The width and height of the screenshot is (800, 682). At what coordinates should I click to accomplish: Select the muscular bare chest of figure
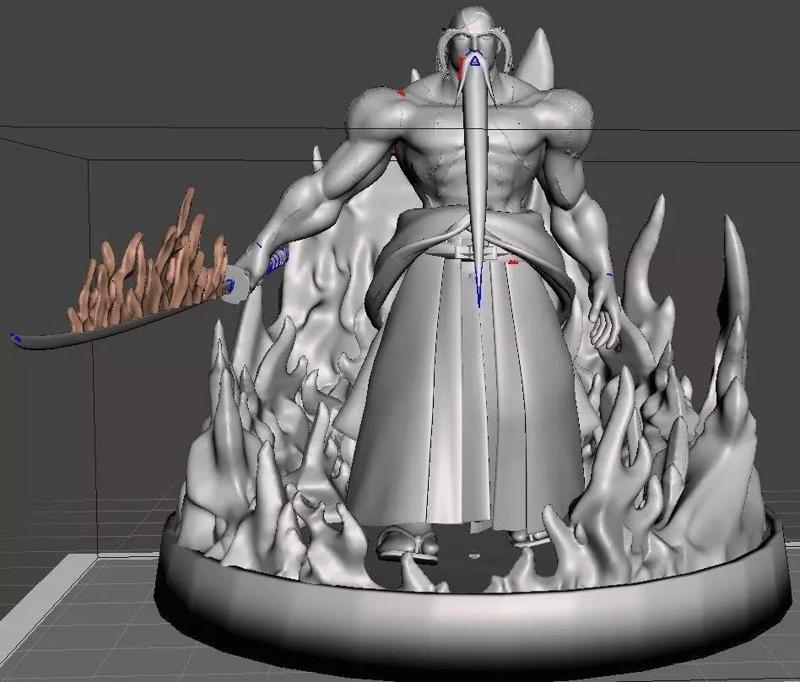(472, 148)
